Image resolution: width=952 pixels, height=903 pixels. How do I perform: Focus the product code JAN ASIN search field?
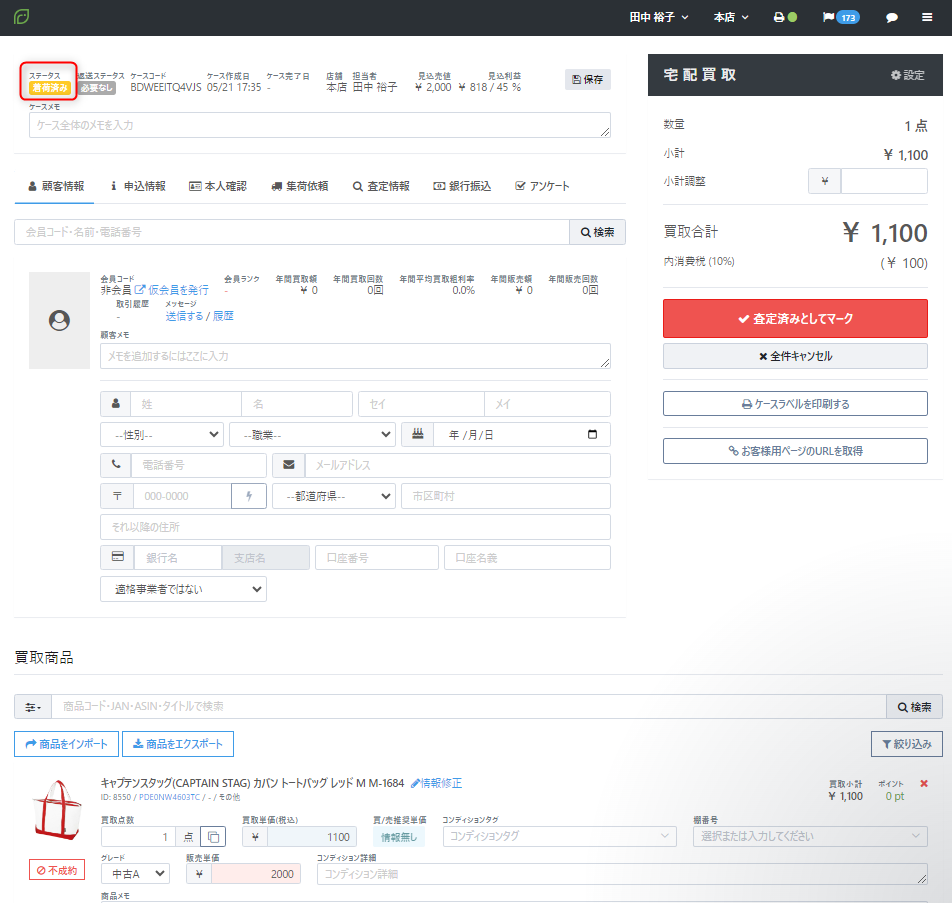click(469, 707)
